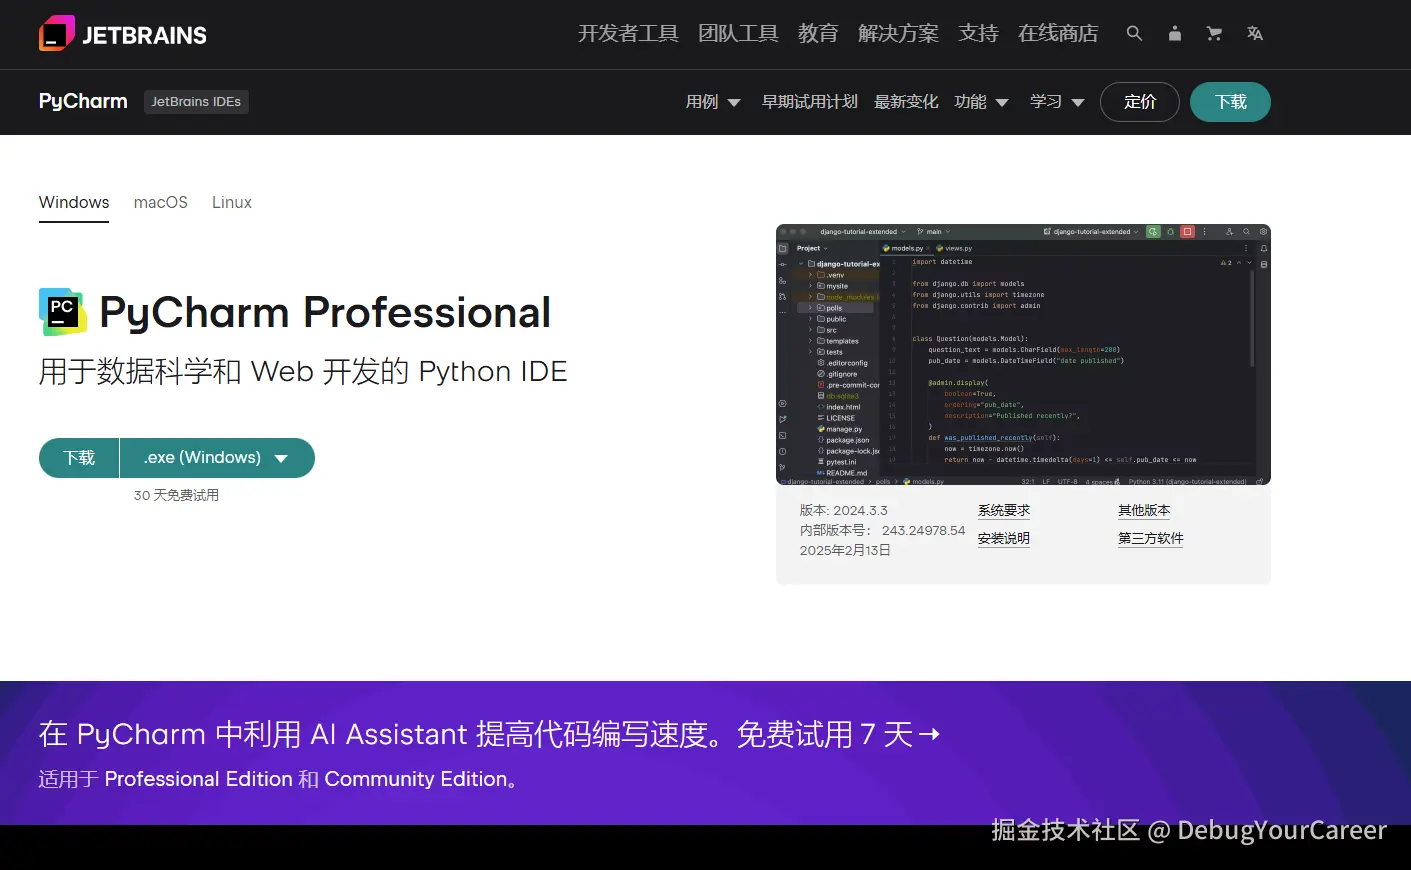Open 支持 menu
The height and width of the screenshot is (870, 1411).
(978, 33)
